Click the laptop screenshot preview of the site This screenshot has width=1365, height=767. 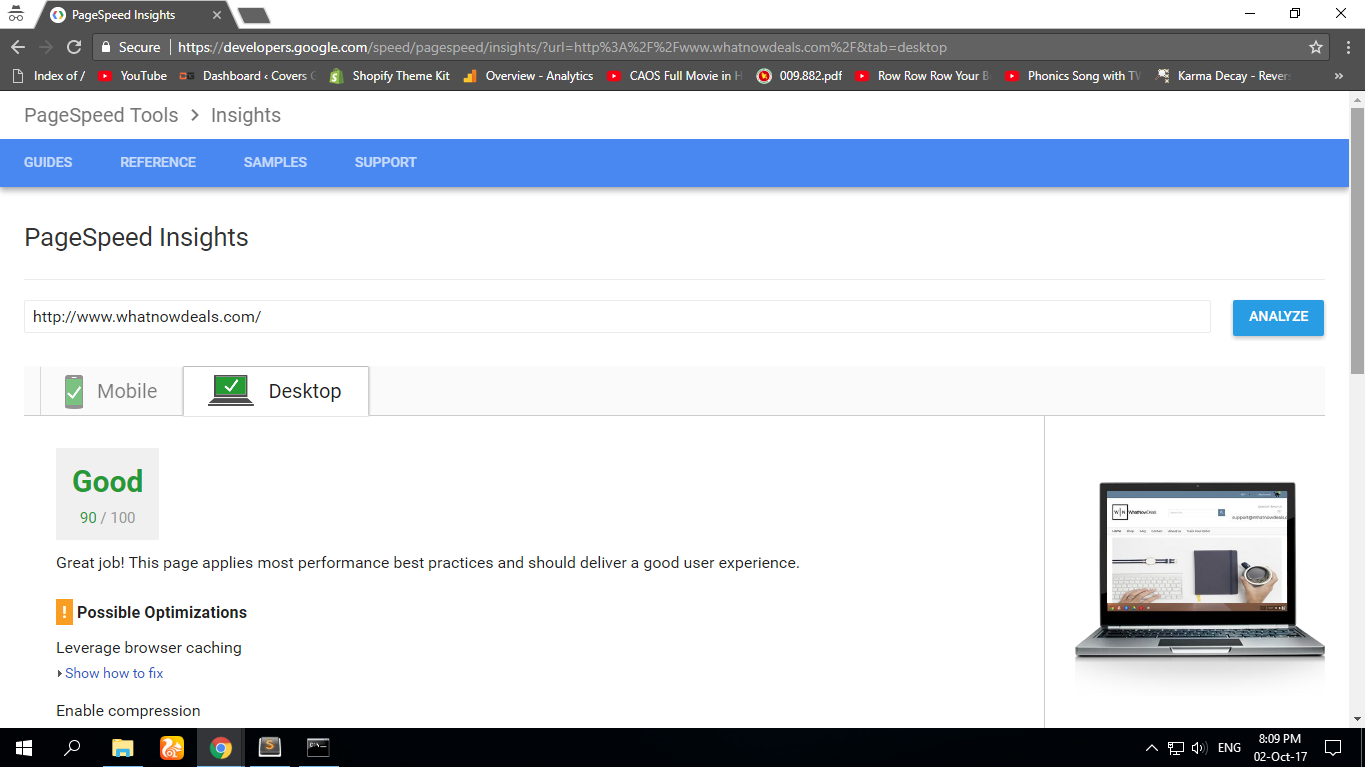tap(1199, 571)
